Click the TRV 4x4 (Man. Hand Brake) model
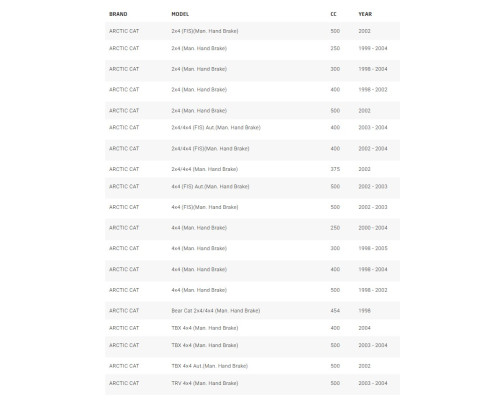 click(x=205, y=383)
